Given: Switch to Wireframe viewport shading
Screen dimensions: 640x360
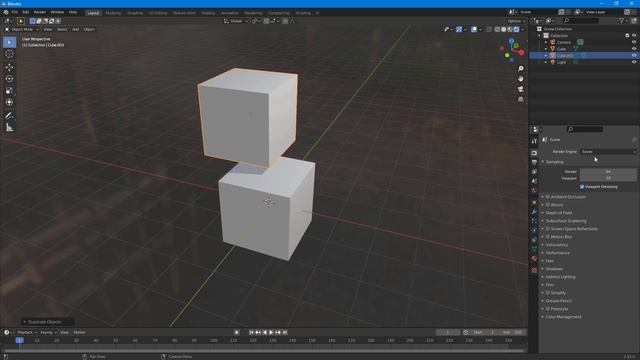Looking at the screenshot, I should click(497, 29).
